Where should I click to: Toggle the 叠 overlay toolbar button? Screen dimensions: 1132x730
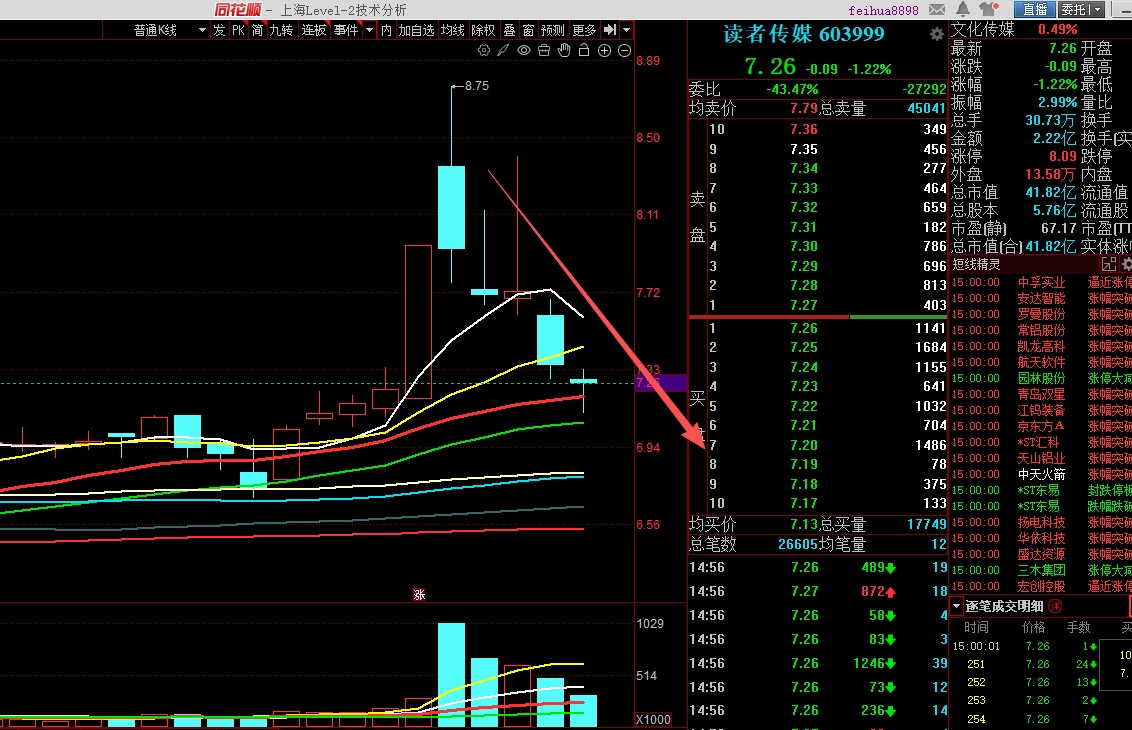pyautogui.click(x=509, y=30)
